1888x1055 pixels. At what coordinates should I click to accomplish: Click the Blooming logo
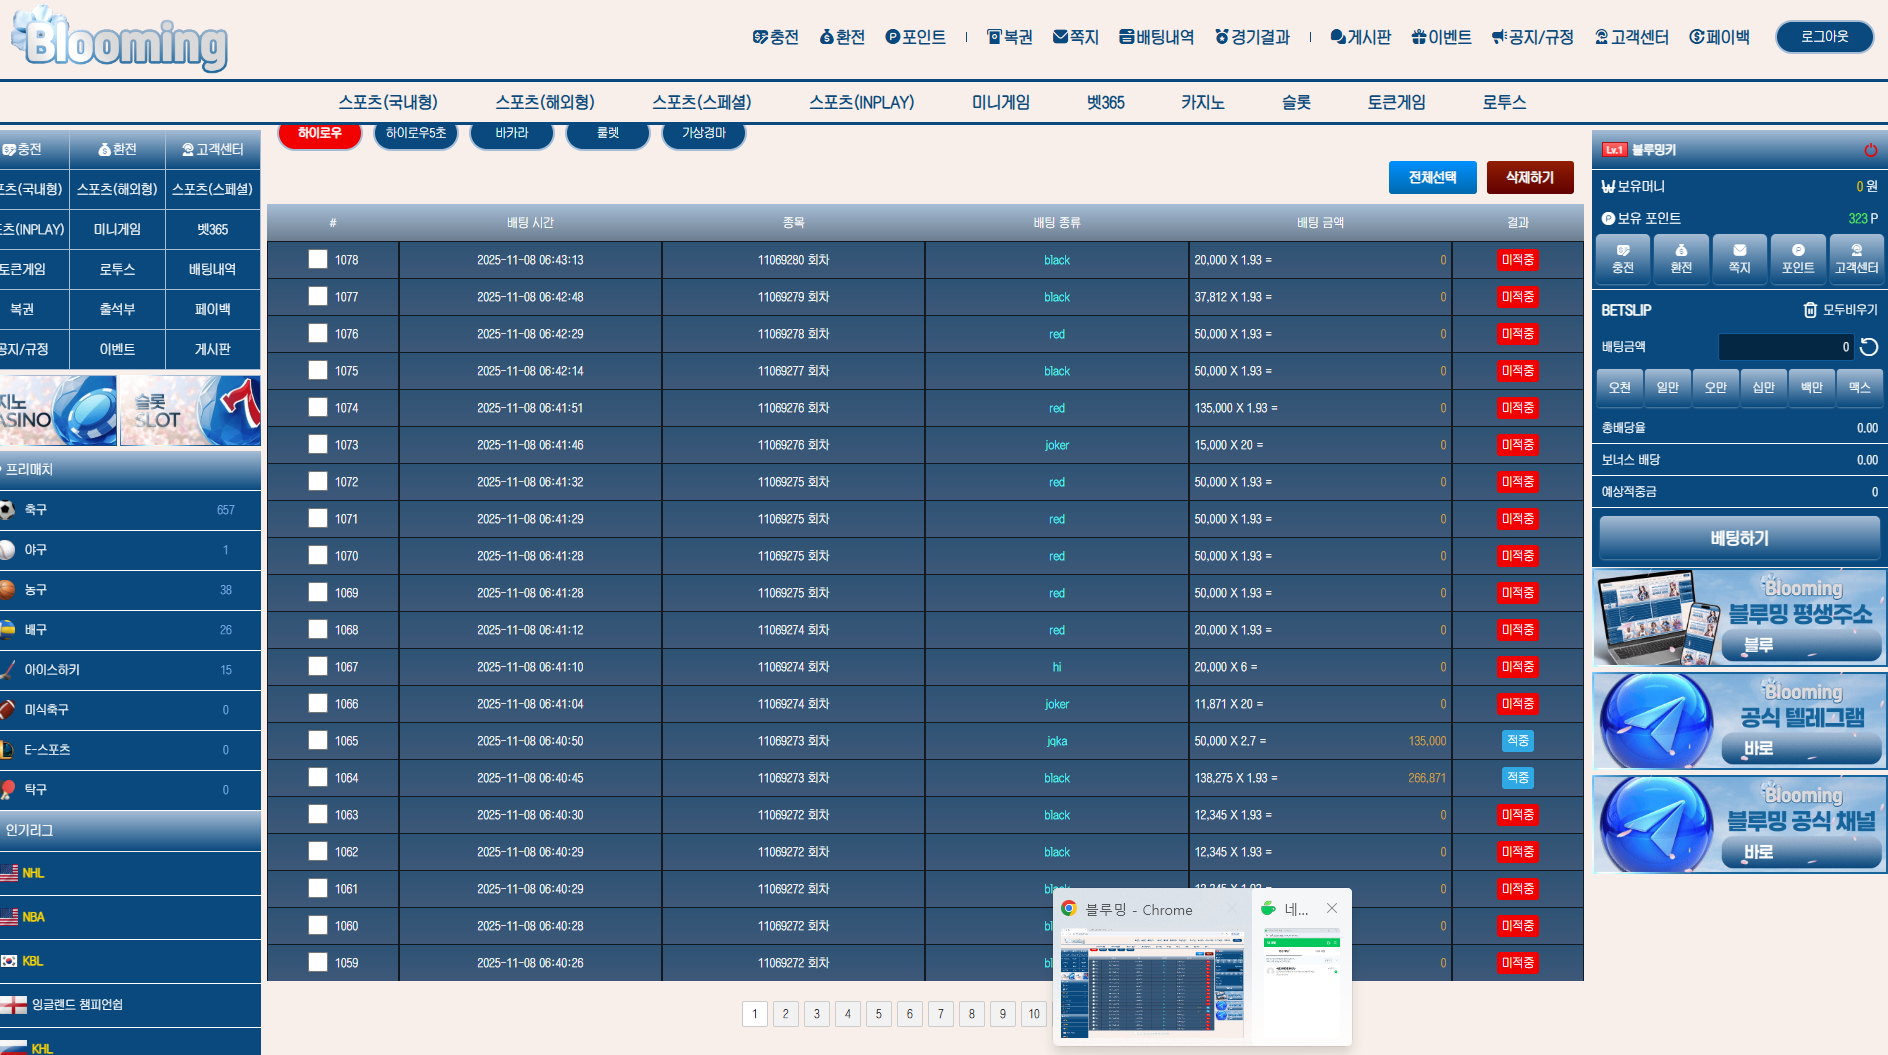(x=120, y=40)
